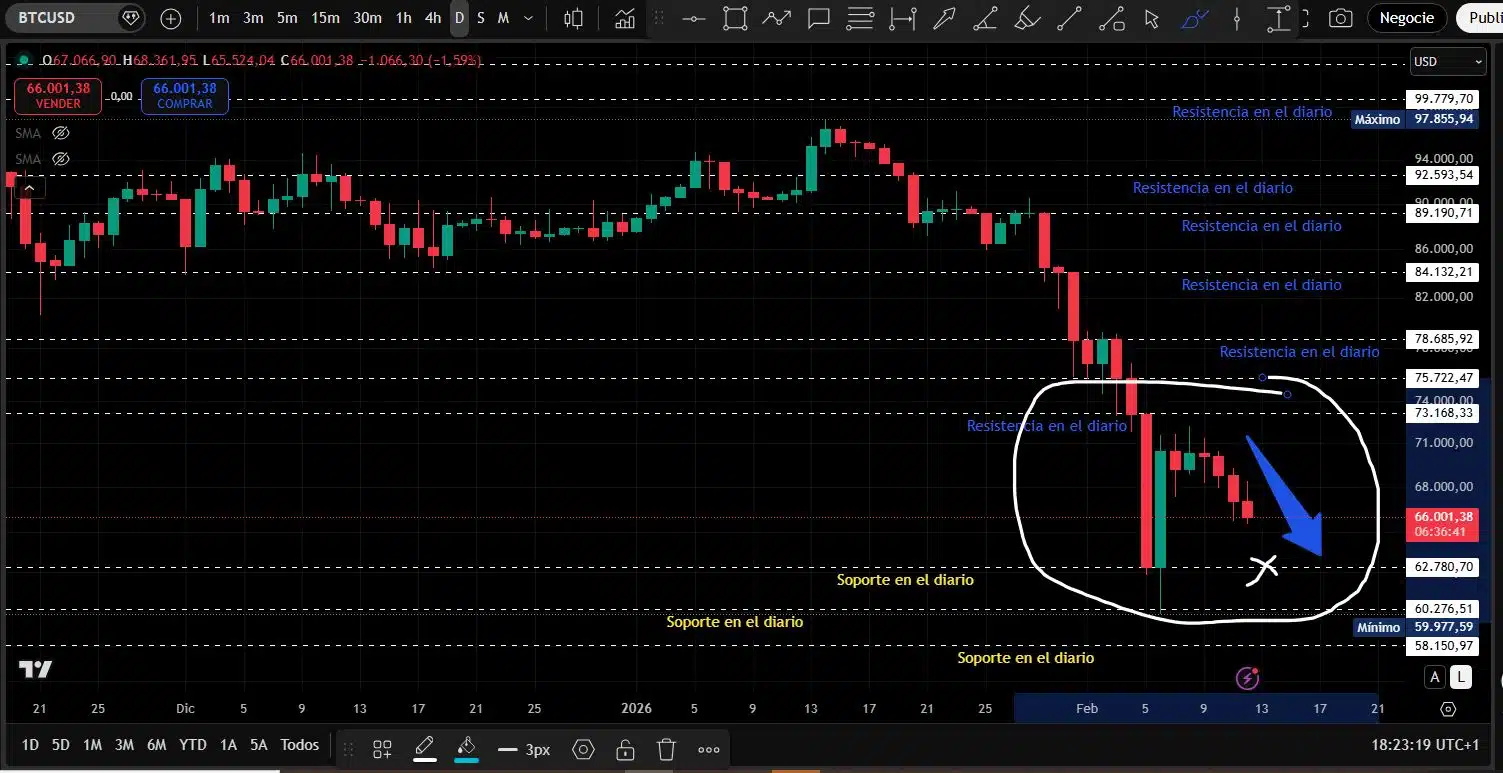
Task: Show the second hidden SMA indicator
Action: coord(60,158)
